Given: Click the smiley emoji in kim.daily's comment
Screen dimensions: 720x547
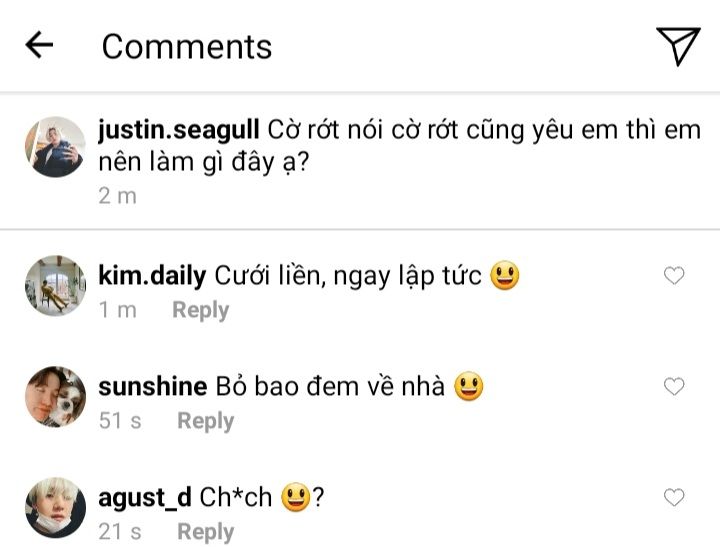Looking at the screenshot, I should click(505, 276).
